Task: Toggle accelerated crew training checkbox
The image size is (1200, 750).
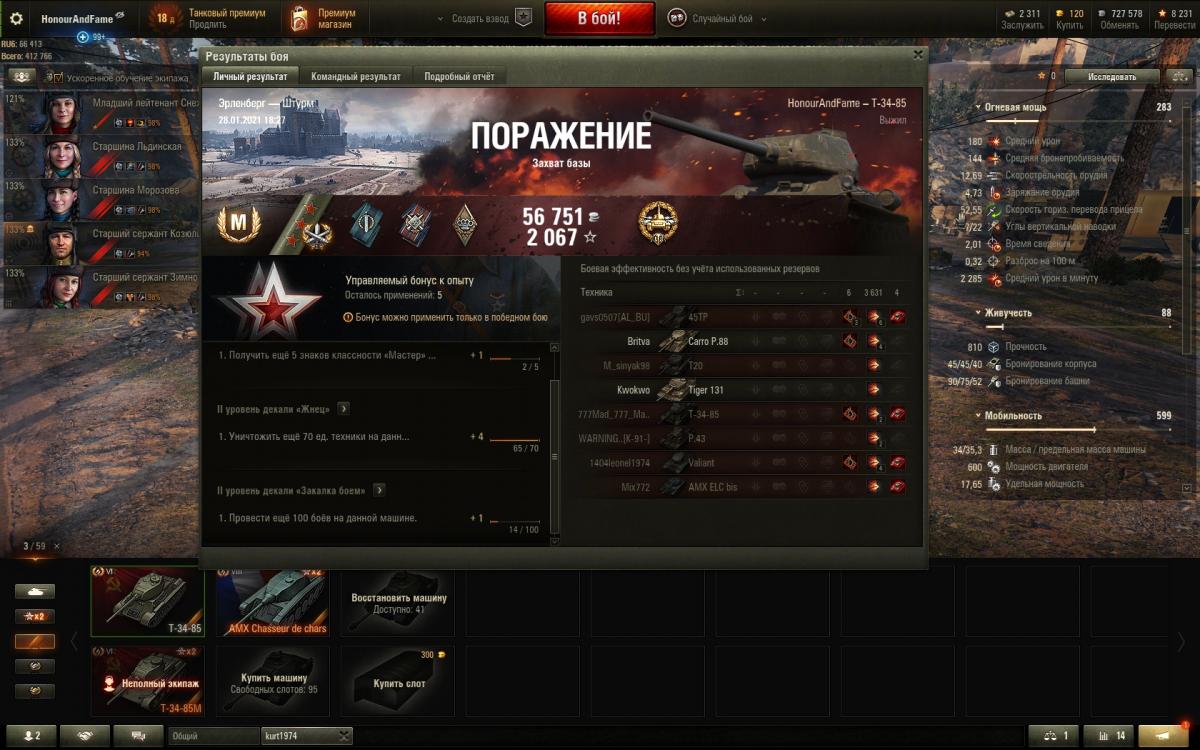Action: click(58, 77)
